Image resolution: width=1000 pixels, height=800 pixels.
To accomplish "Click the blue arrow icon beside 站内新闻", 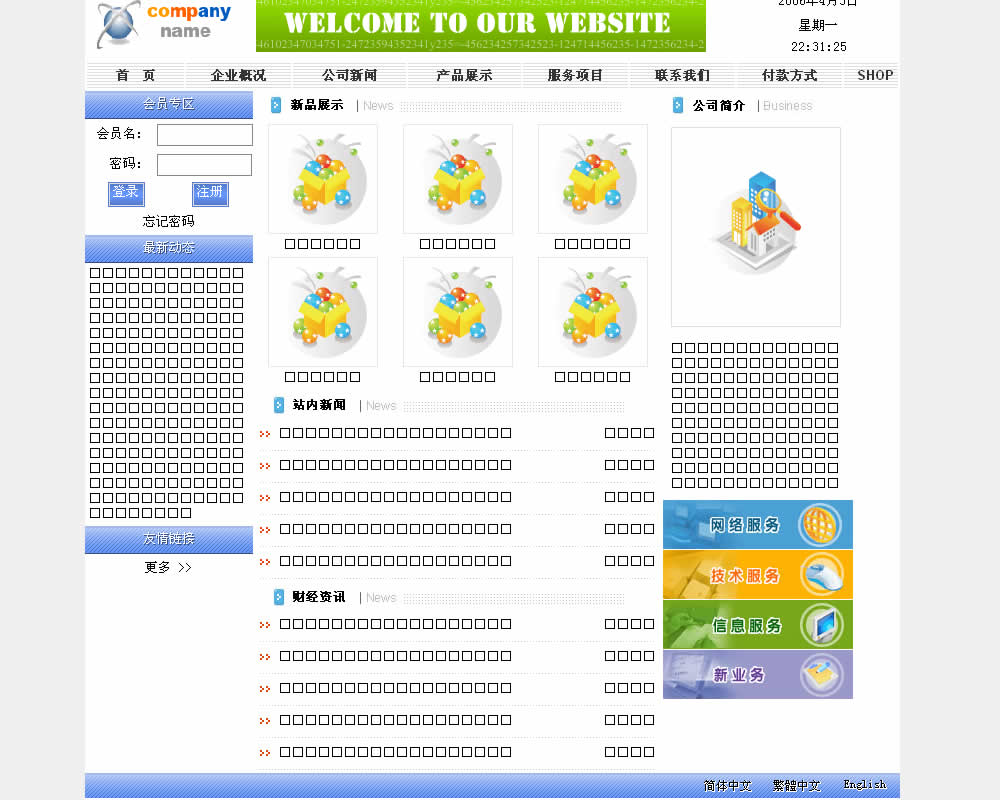I will pos(279,405).
